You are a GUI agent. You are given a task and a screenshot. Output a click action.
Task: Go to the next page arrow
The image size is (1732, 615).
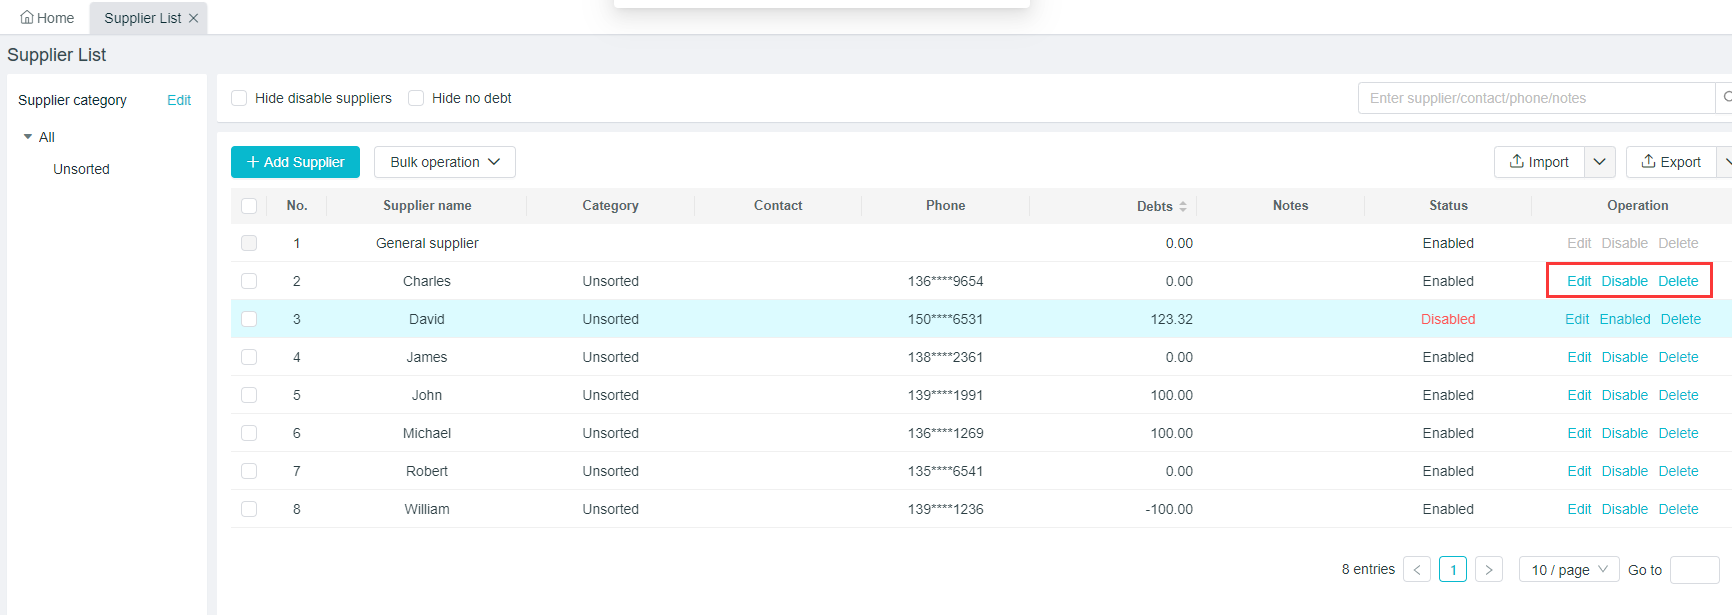[x=1488, y=570]
